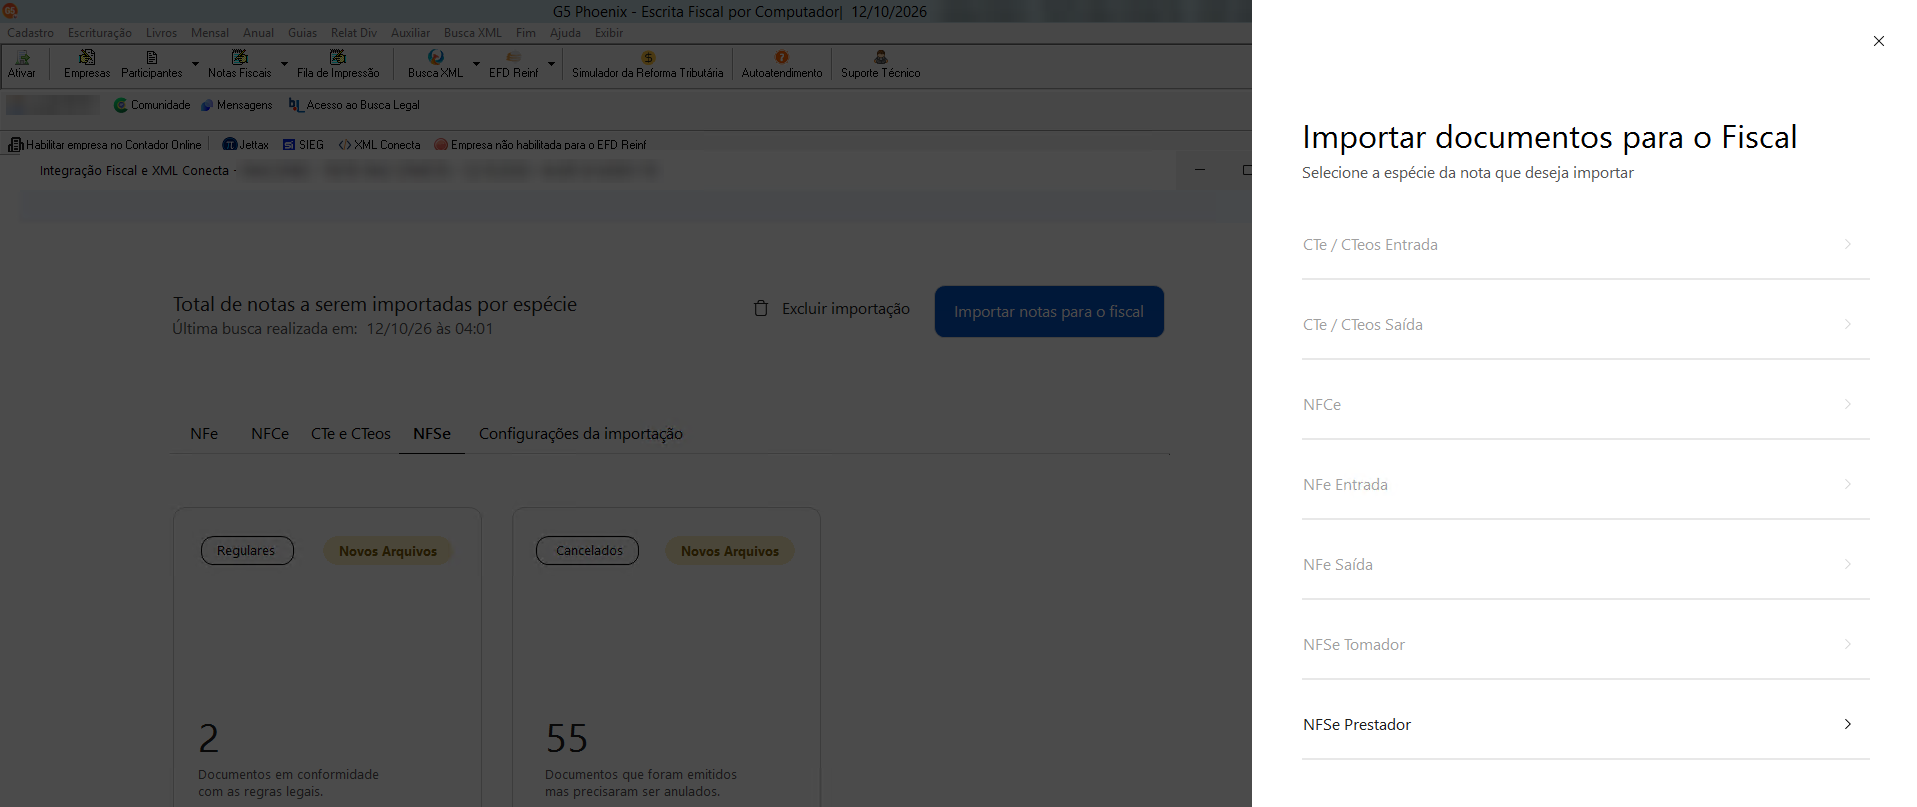Open SIEG integration shortcut
Image resolution: width=1917 pixels, height=807 pixels.
304,145
